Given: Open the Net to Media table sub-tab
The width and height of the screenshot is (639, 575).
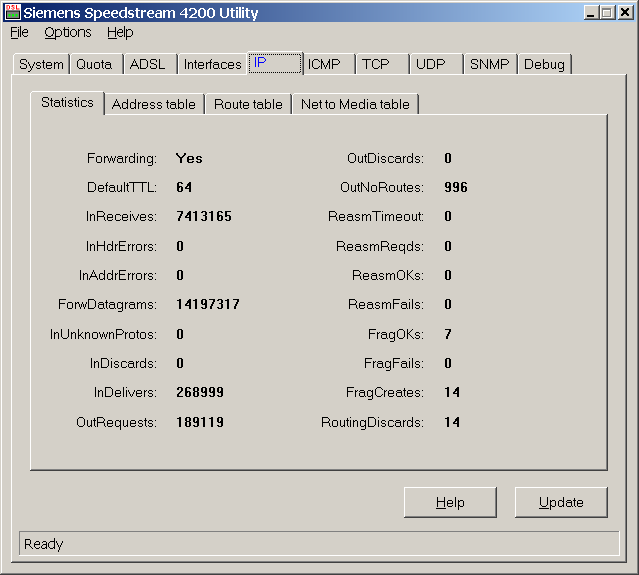Looking at the screenshot, I should 355,104.
